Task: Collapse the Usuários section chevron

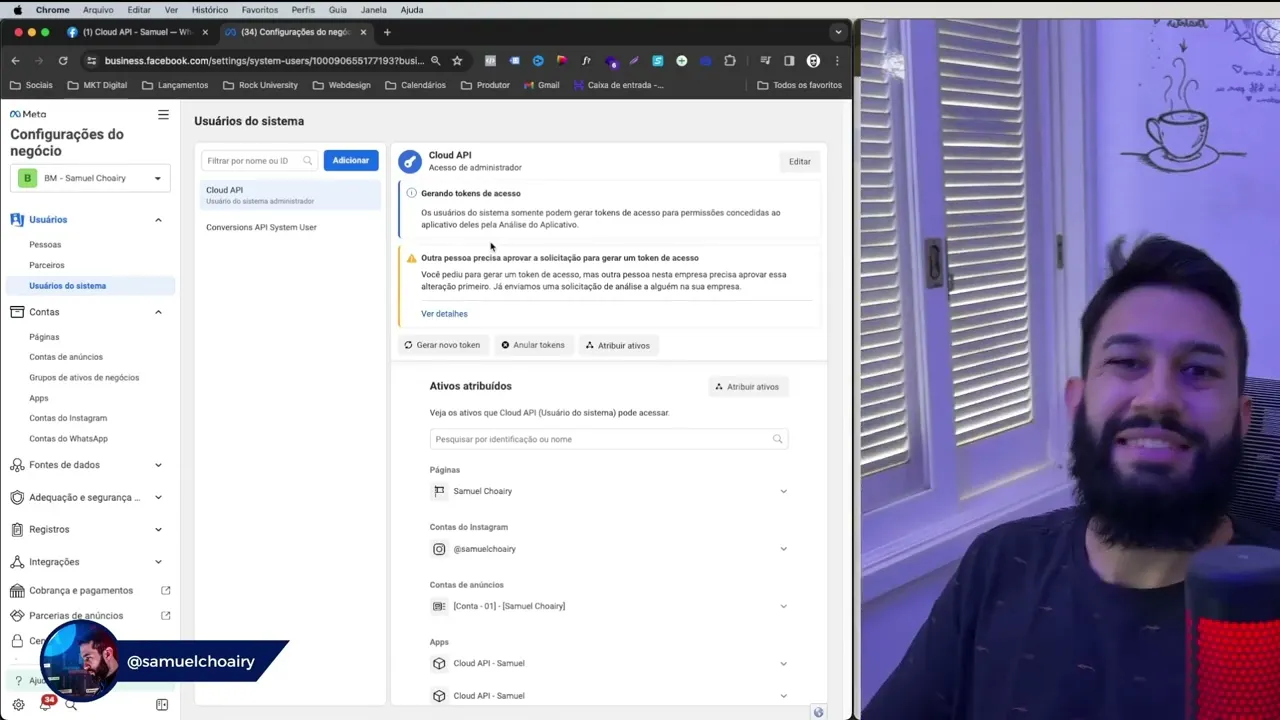Action: pos(158,219)
